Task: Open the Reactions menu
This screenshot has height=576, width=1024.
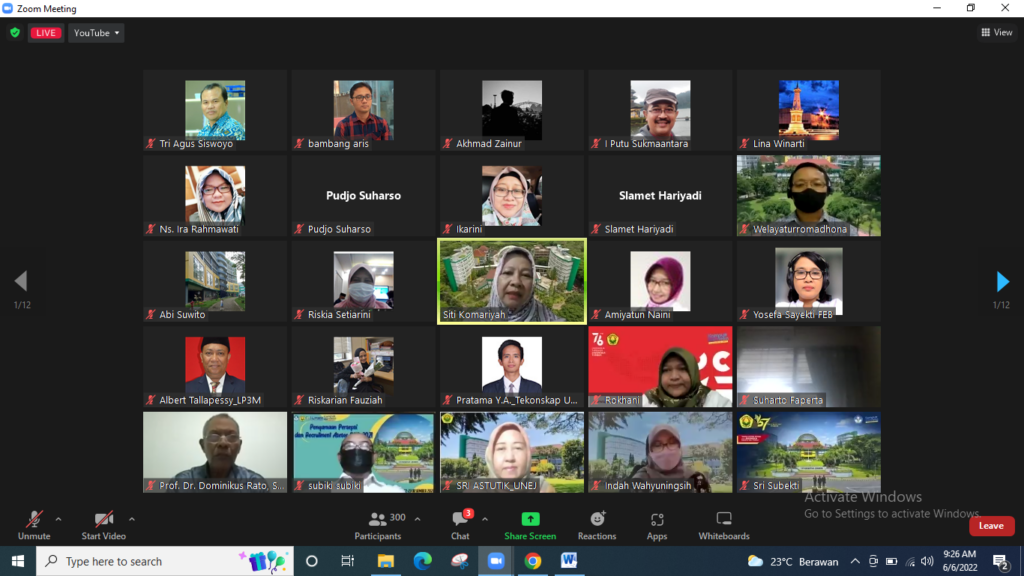Action: click(597, 524)
